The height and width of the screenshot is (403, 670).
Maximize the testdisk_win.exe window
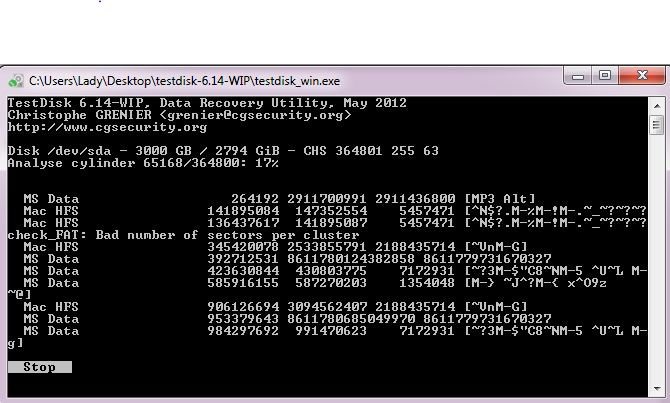605,76
